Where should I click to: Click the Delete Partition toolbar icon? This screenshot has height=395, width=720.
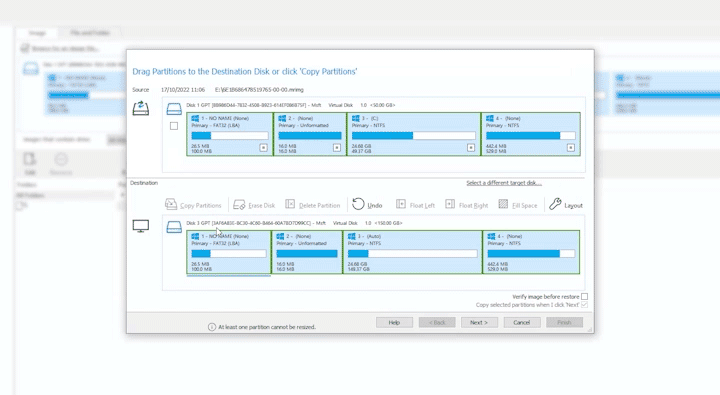[290, 204]
